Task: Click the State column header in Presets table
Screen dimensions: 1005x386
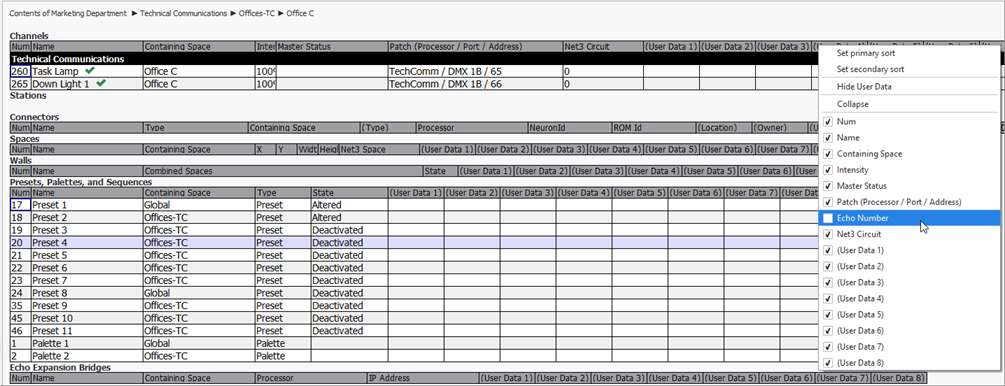Action: click(x=349, y=192)
